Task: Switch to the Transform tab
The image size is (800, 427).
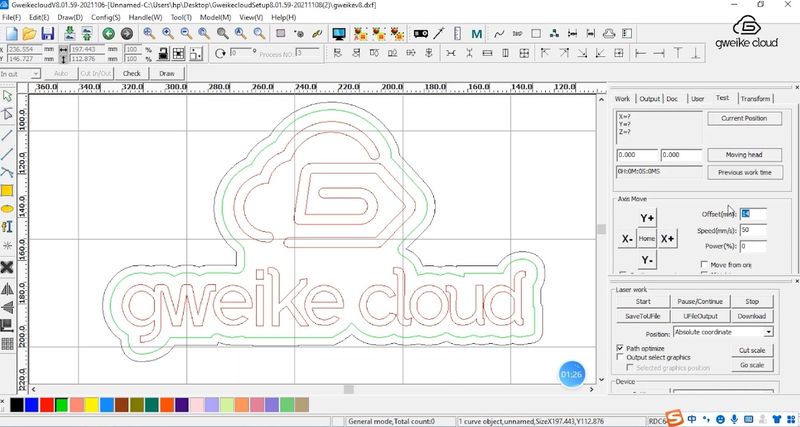Action: tap(755, 99)
